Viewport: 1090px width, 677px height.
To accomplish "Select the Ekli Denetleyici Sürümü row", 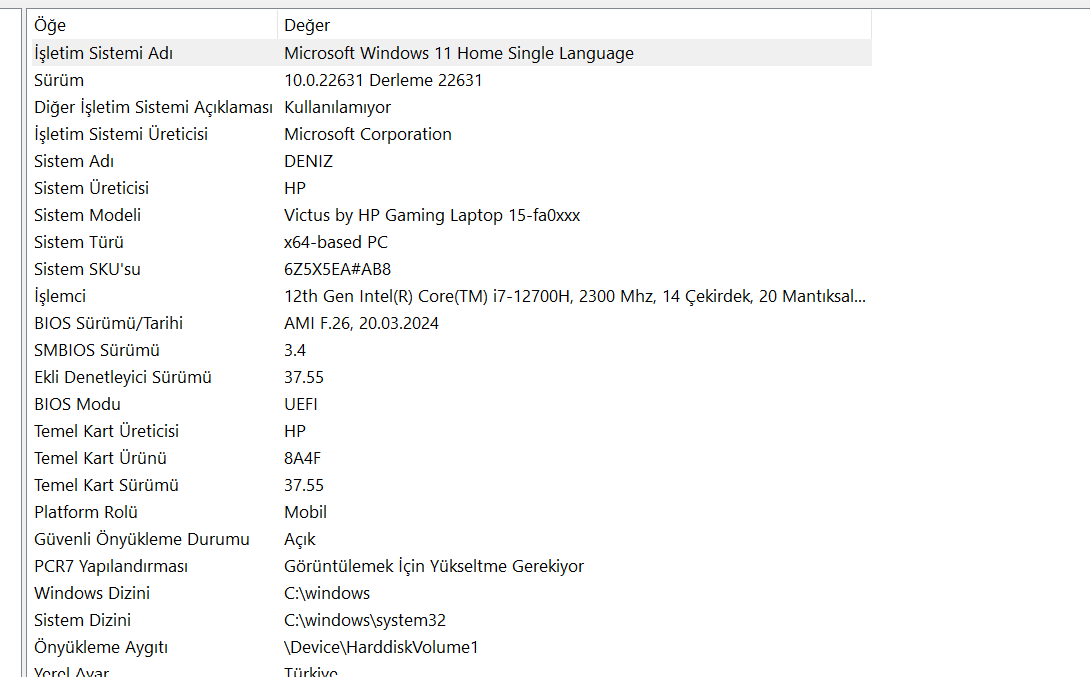I will (x=122, y=377).
